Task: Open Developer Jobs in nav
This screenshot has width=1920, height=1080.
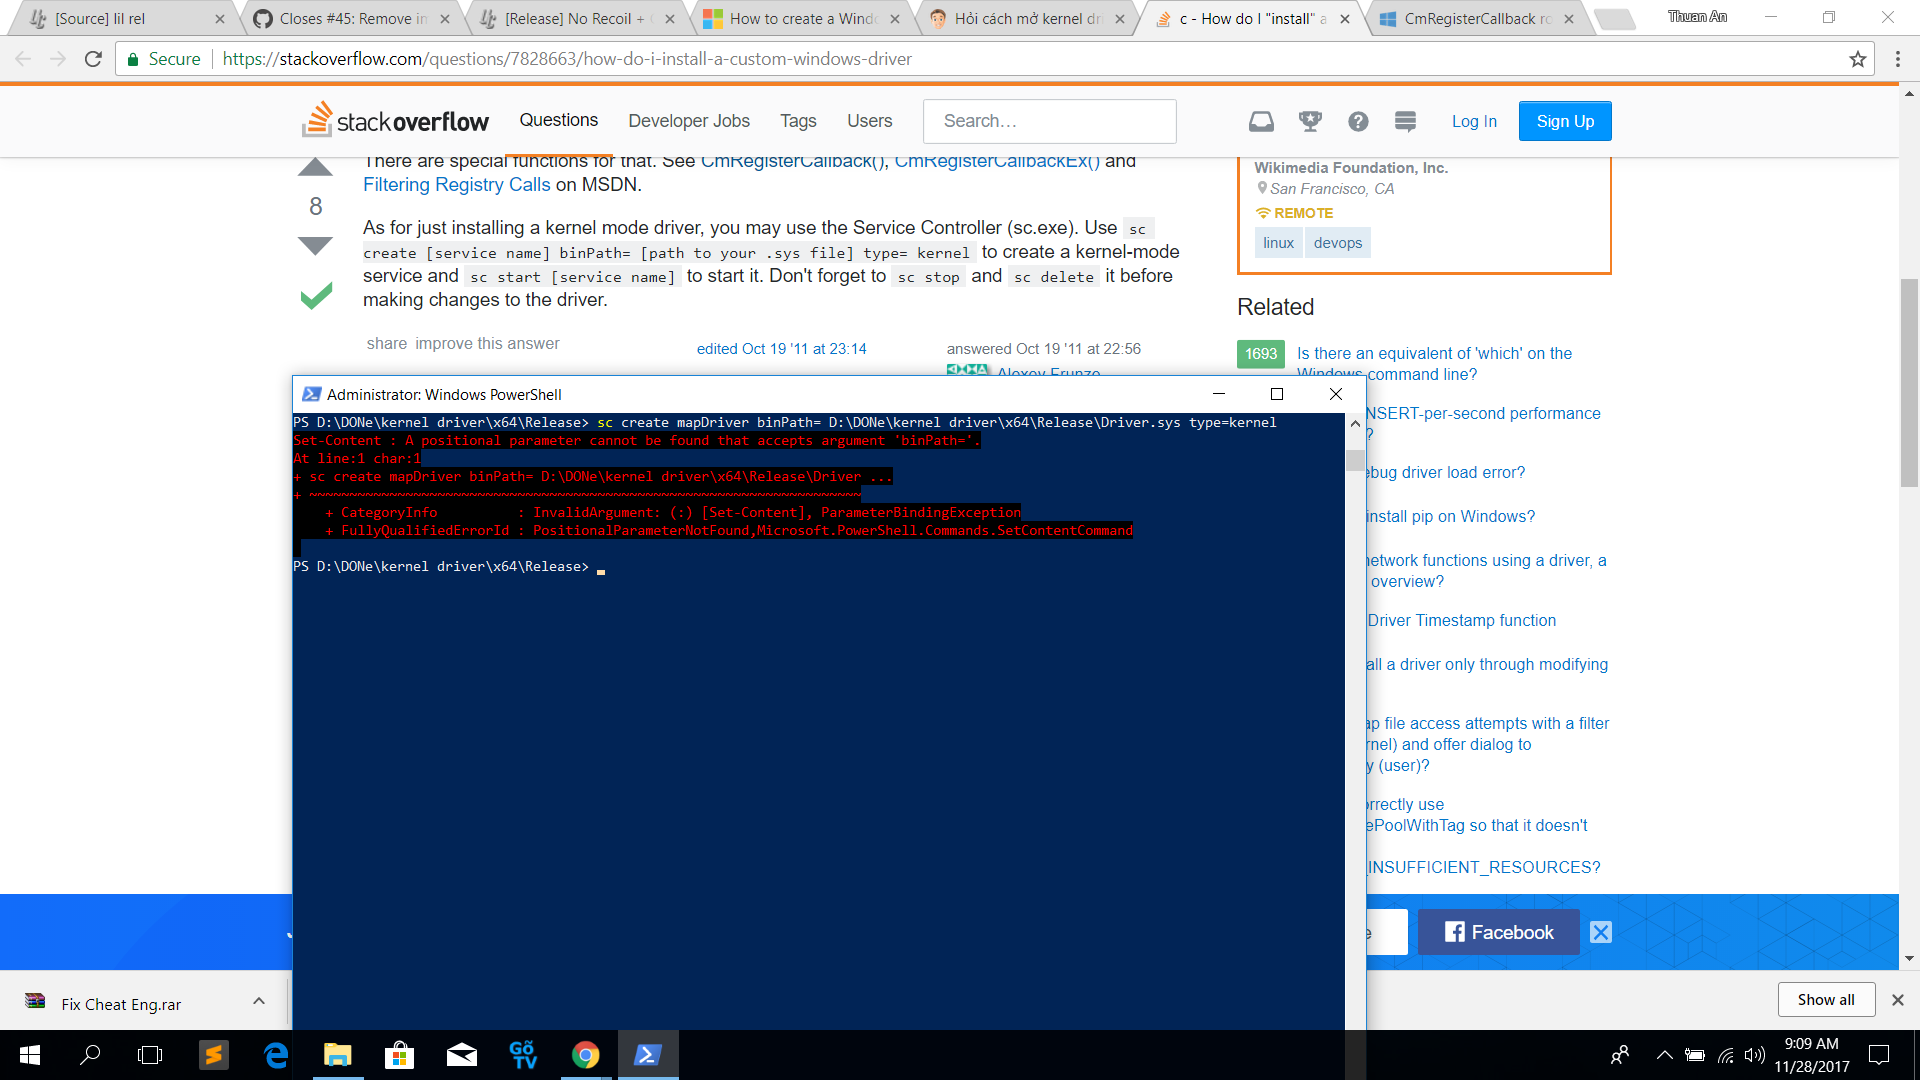Action: click(689, 121)
